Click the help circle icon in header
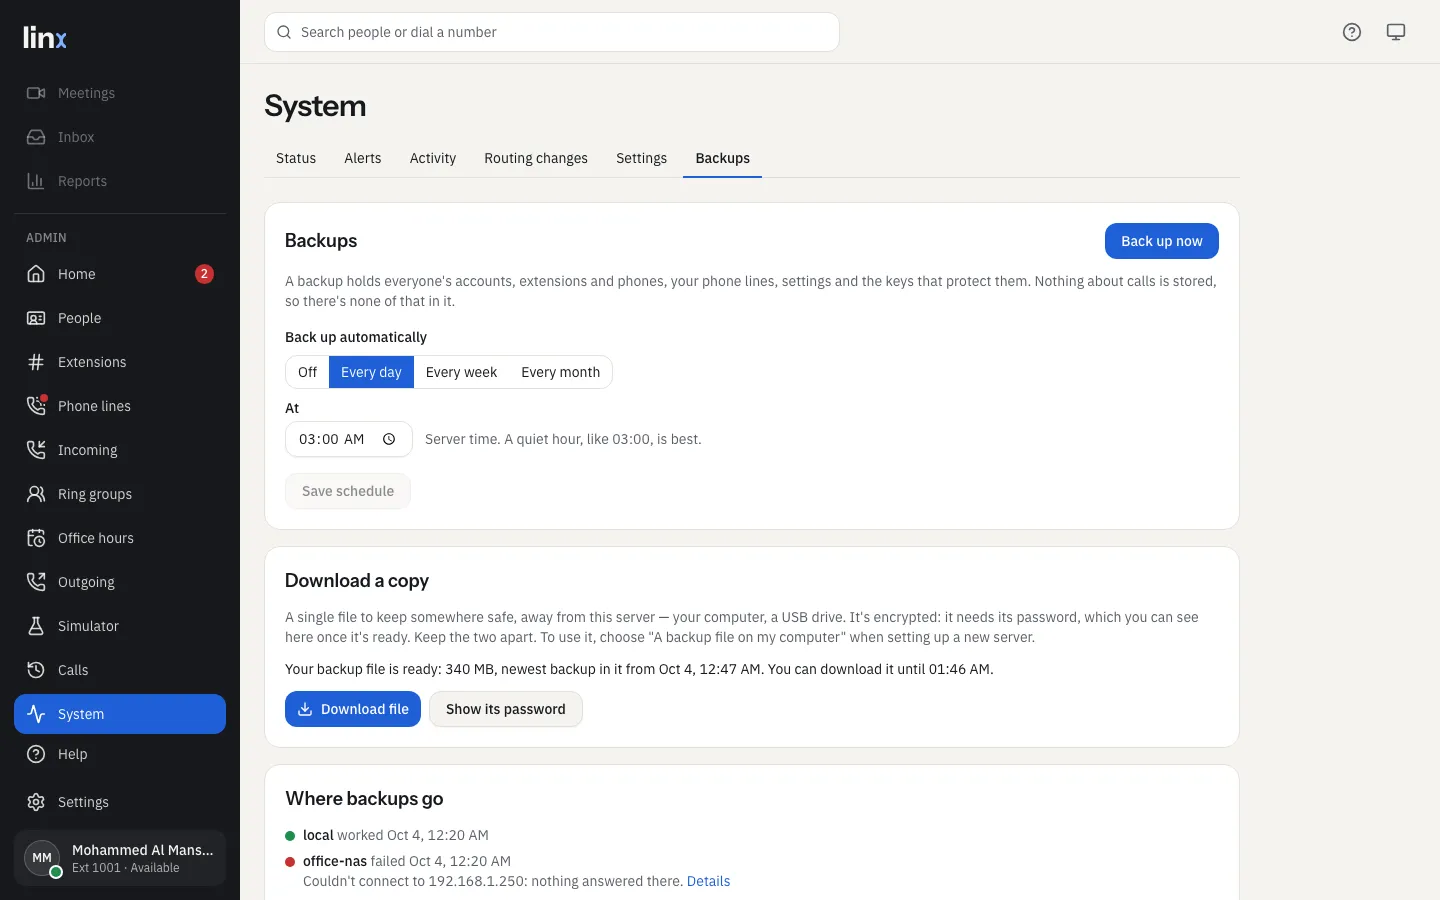The height and width of the screenshot is (900, 1440). [x=1352, y=32]
